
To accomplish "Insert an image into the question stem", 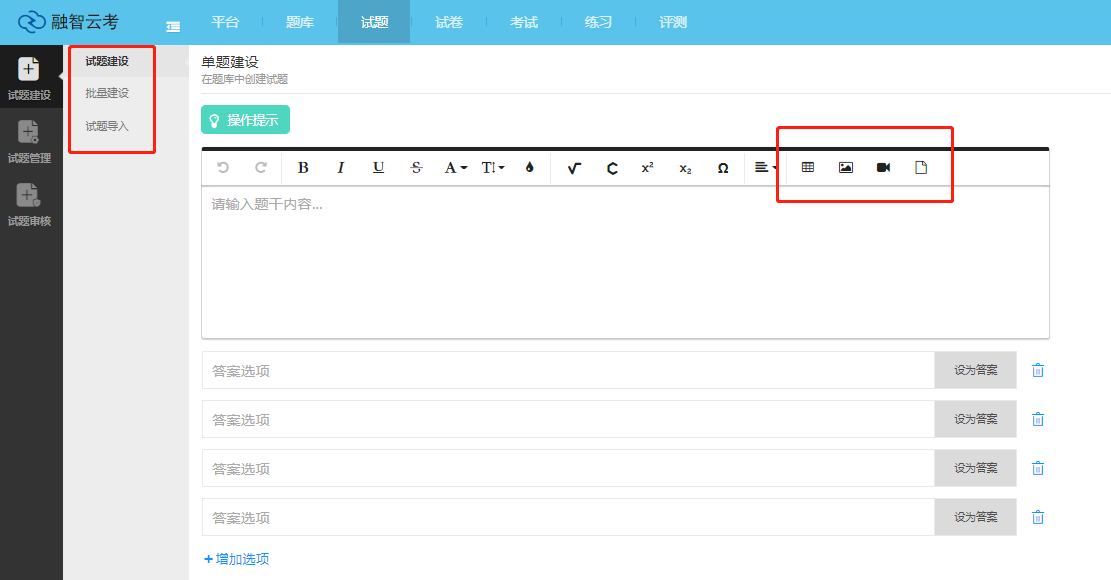I will click(x=846, y=168).
